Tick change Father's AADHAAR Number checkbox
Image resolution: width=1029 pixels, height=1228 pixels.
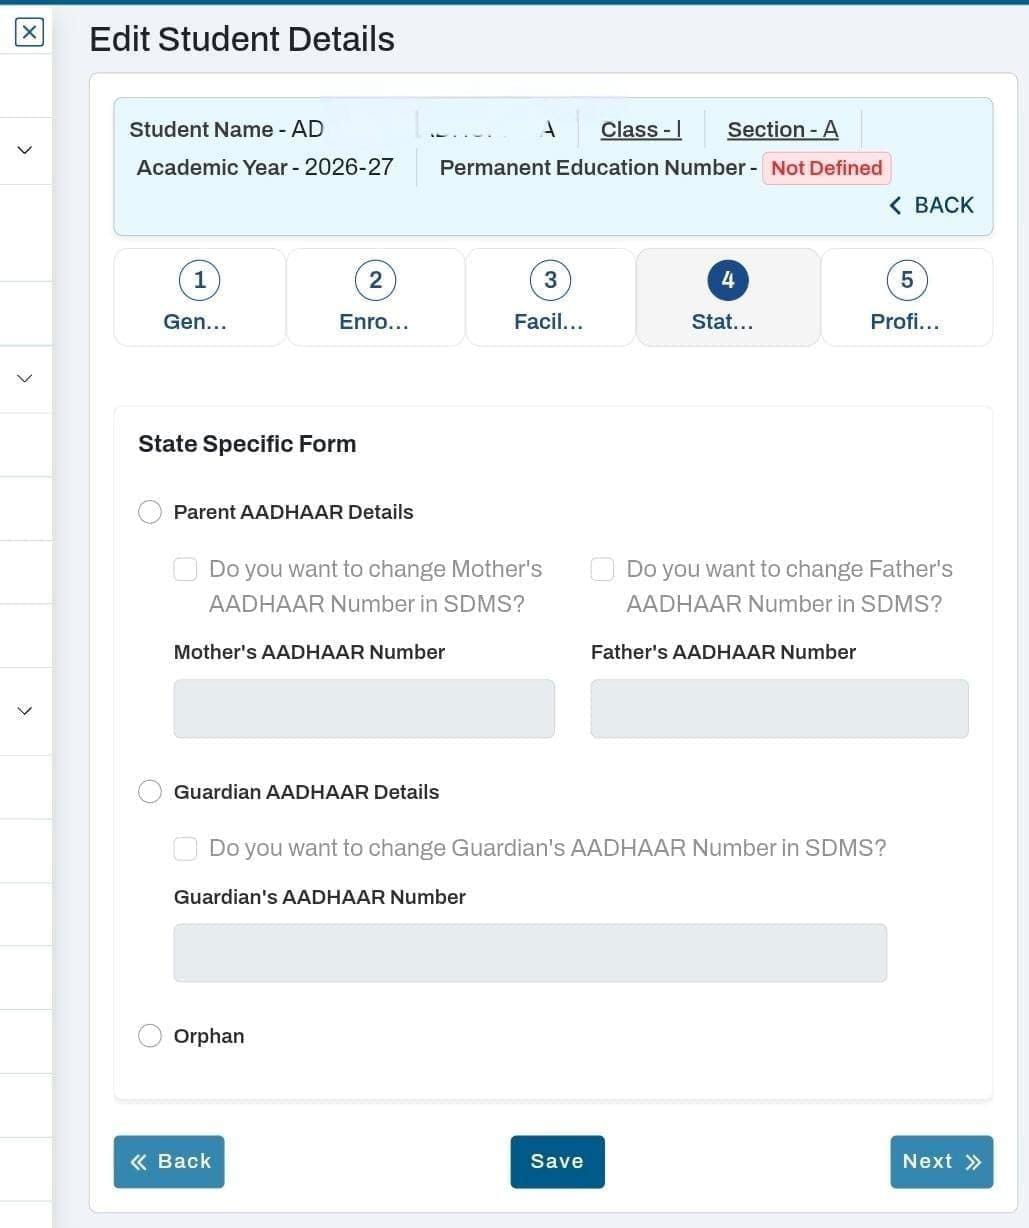pyautogui.click(x=602, y=569)
